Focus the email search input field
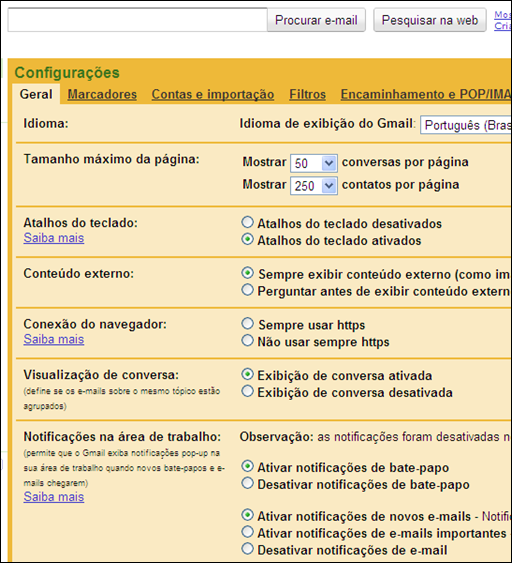 click(x=138, y=20)
